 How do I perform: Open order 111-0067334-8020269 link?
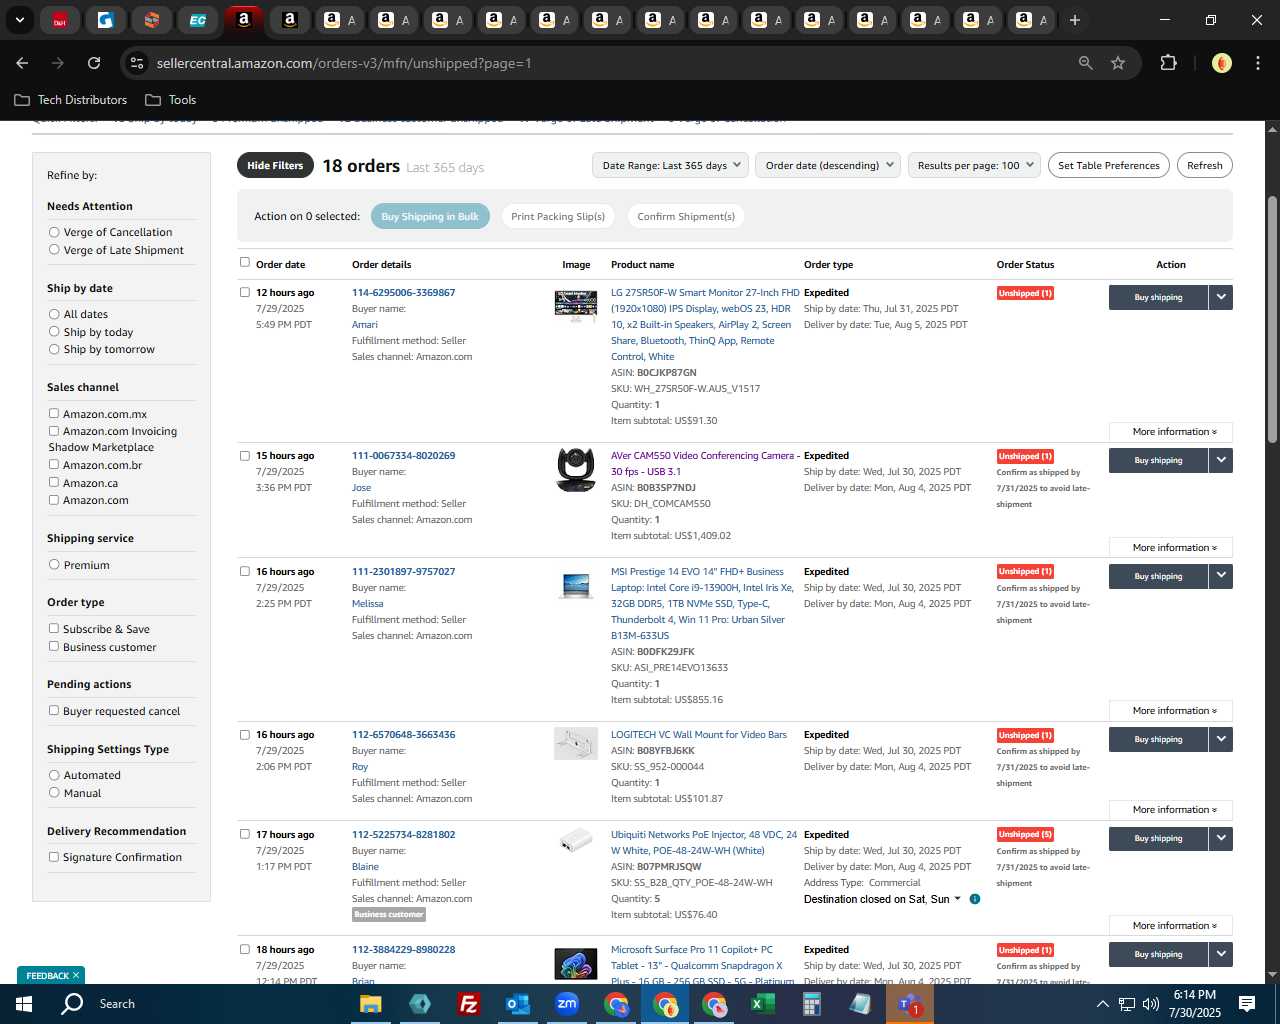(403, 456)
